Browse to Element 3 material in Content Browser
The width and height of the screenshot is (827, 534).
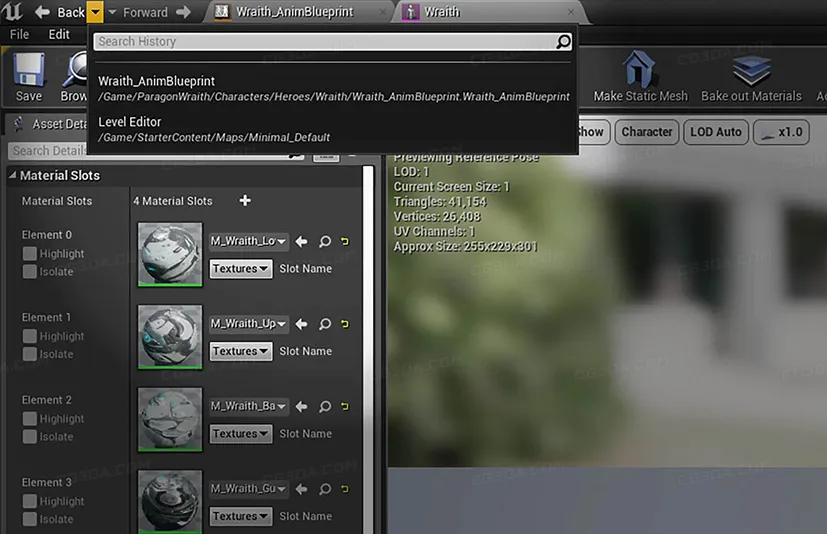pos(325,489)
